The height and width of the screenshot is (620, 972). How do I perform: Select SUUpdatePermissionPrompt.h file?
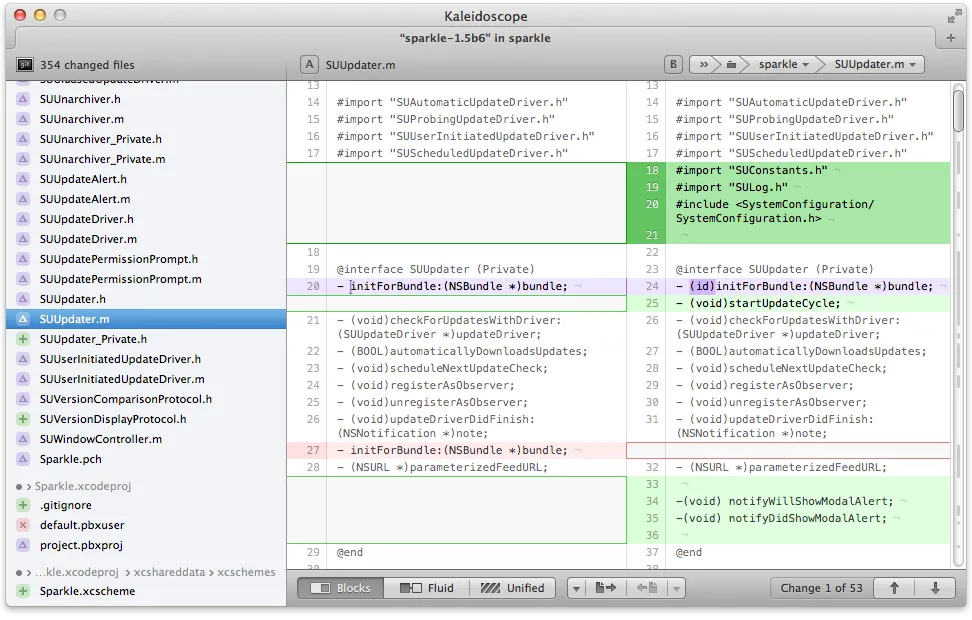tap(146, 259)
